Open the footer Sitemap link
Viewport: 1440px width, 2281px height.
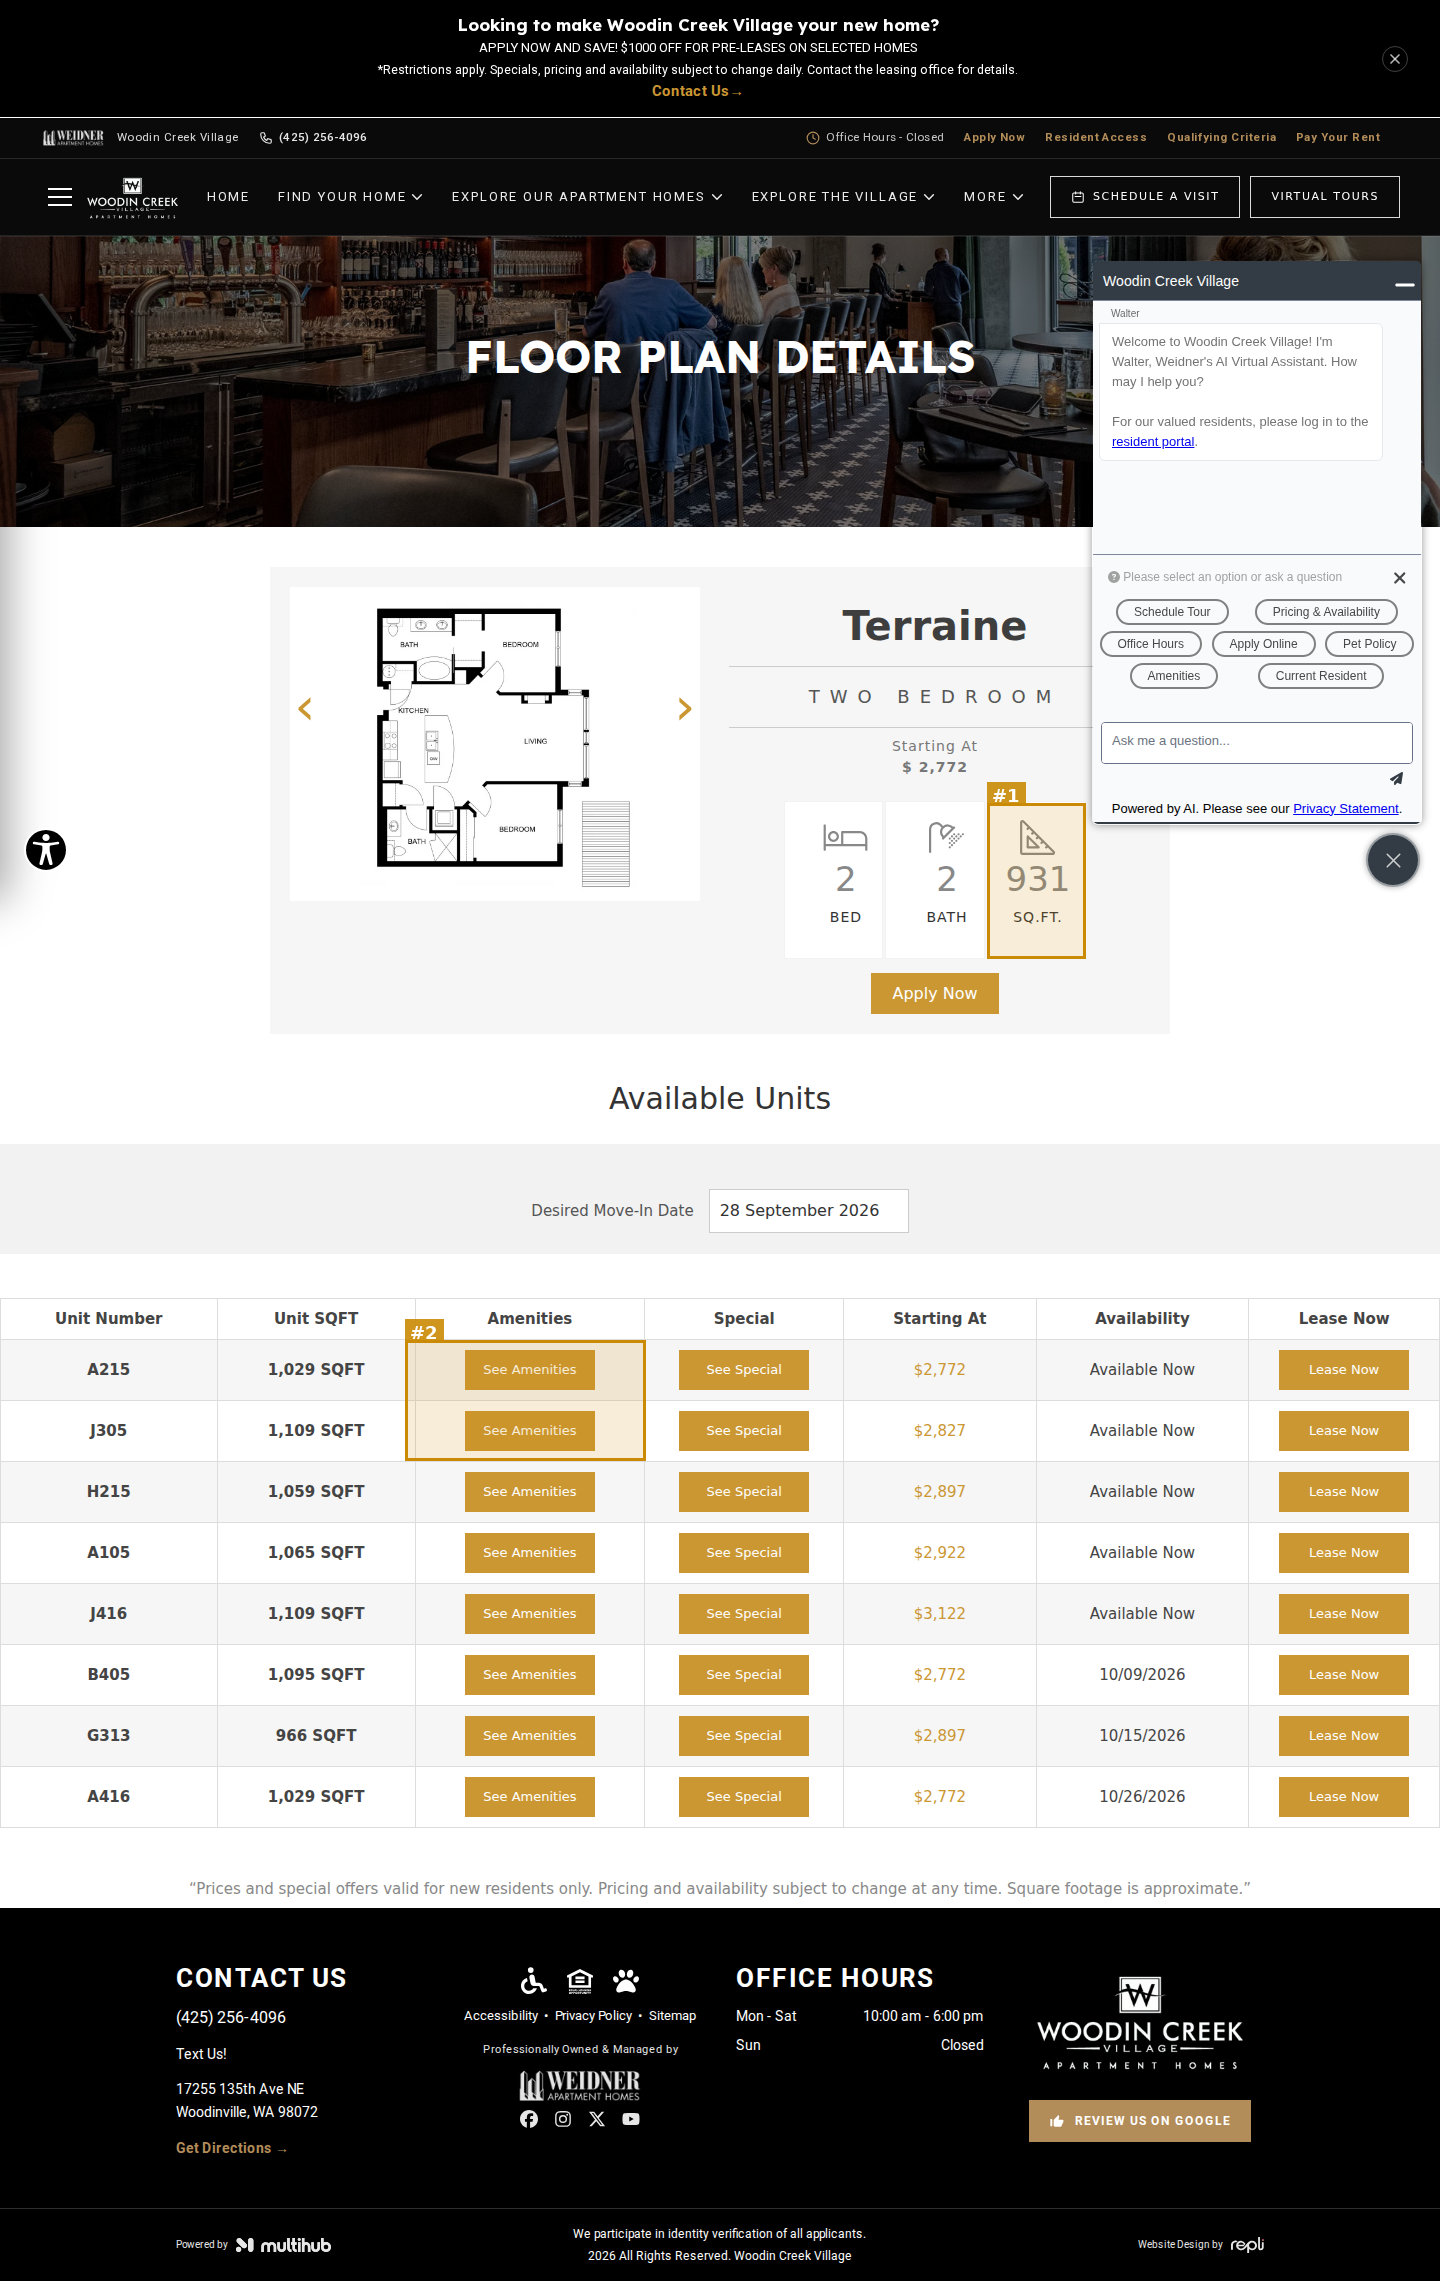(x=672, y=2016)
